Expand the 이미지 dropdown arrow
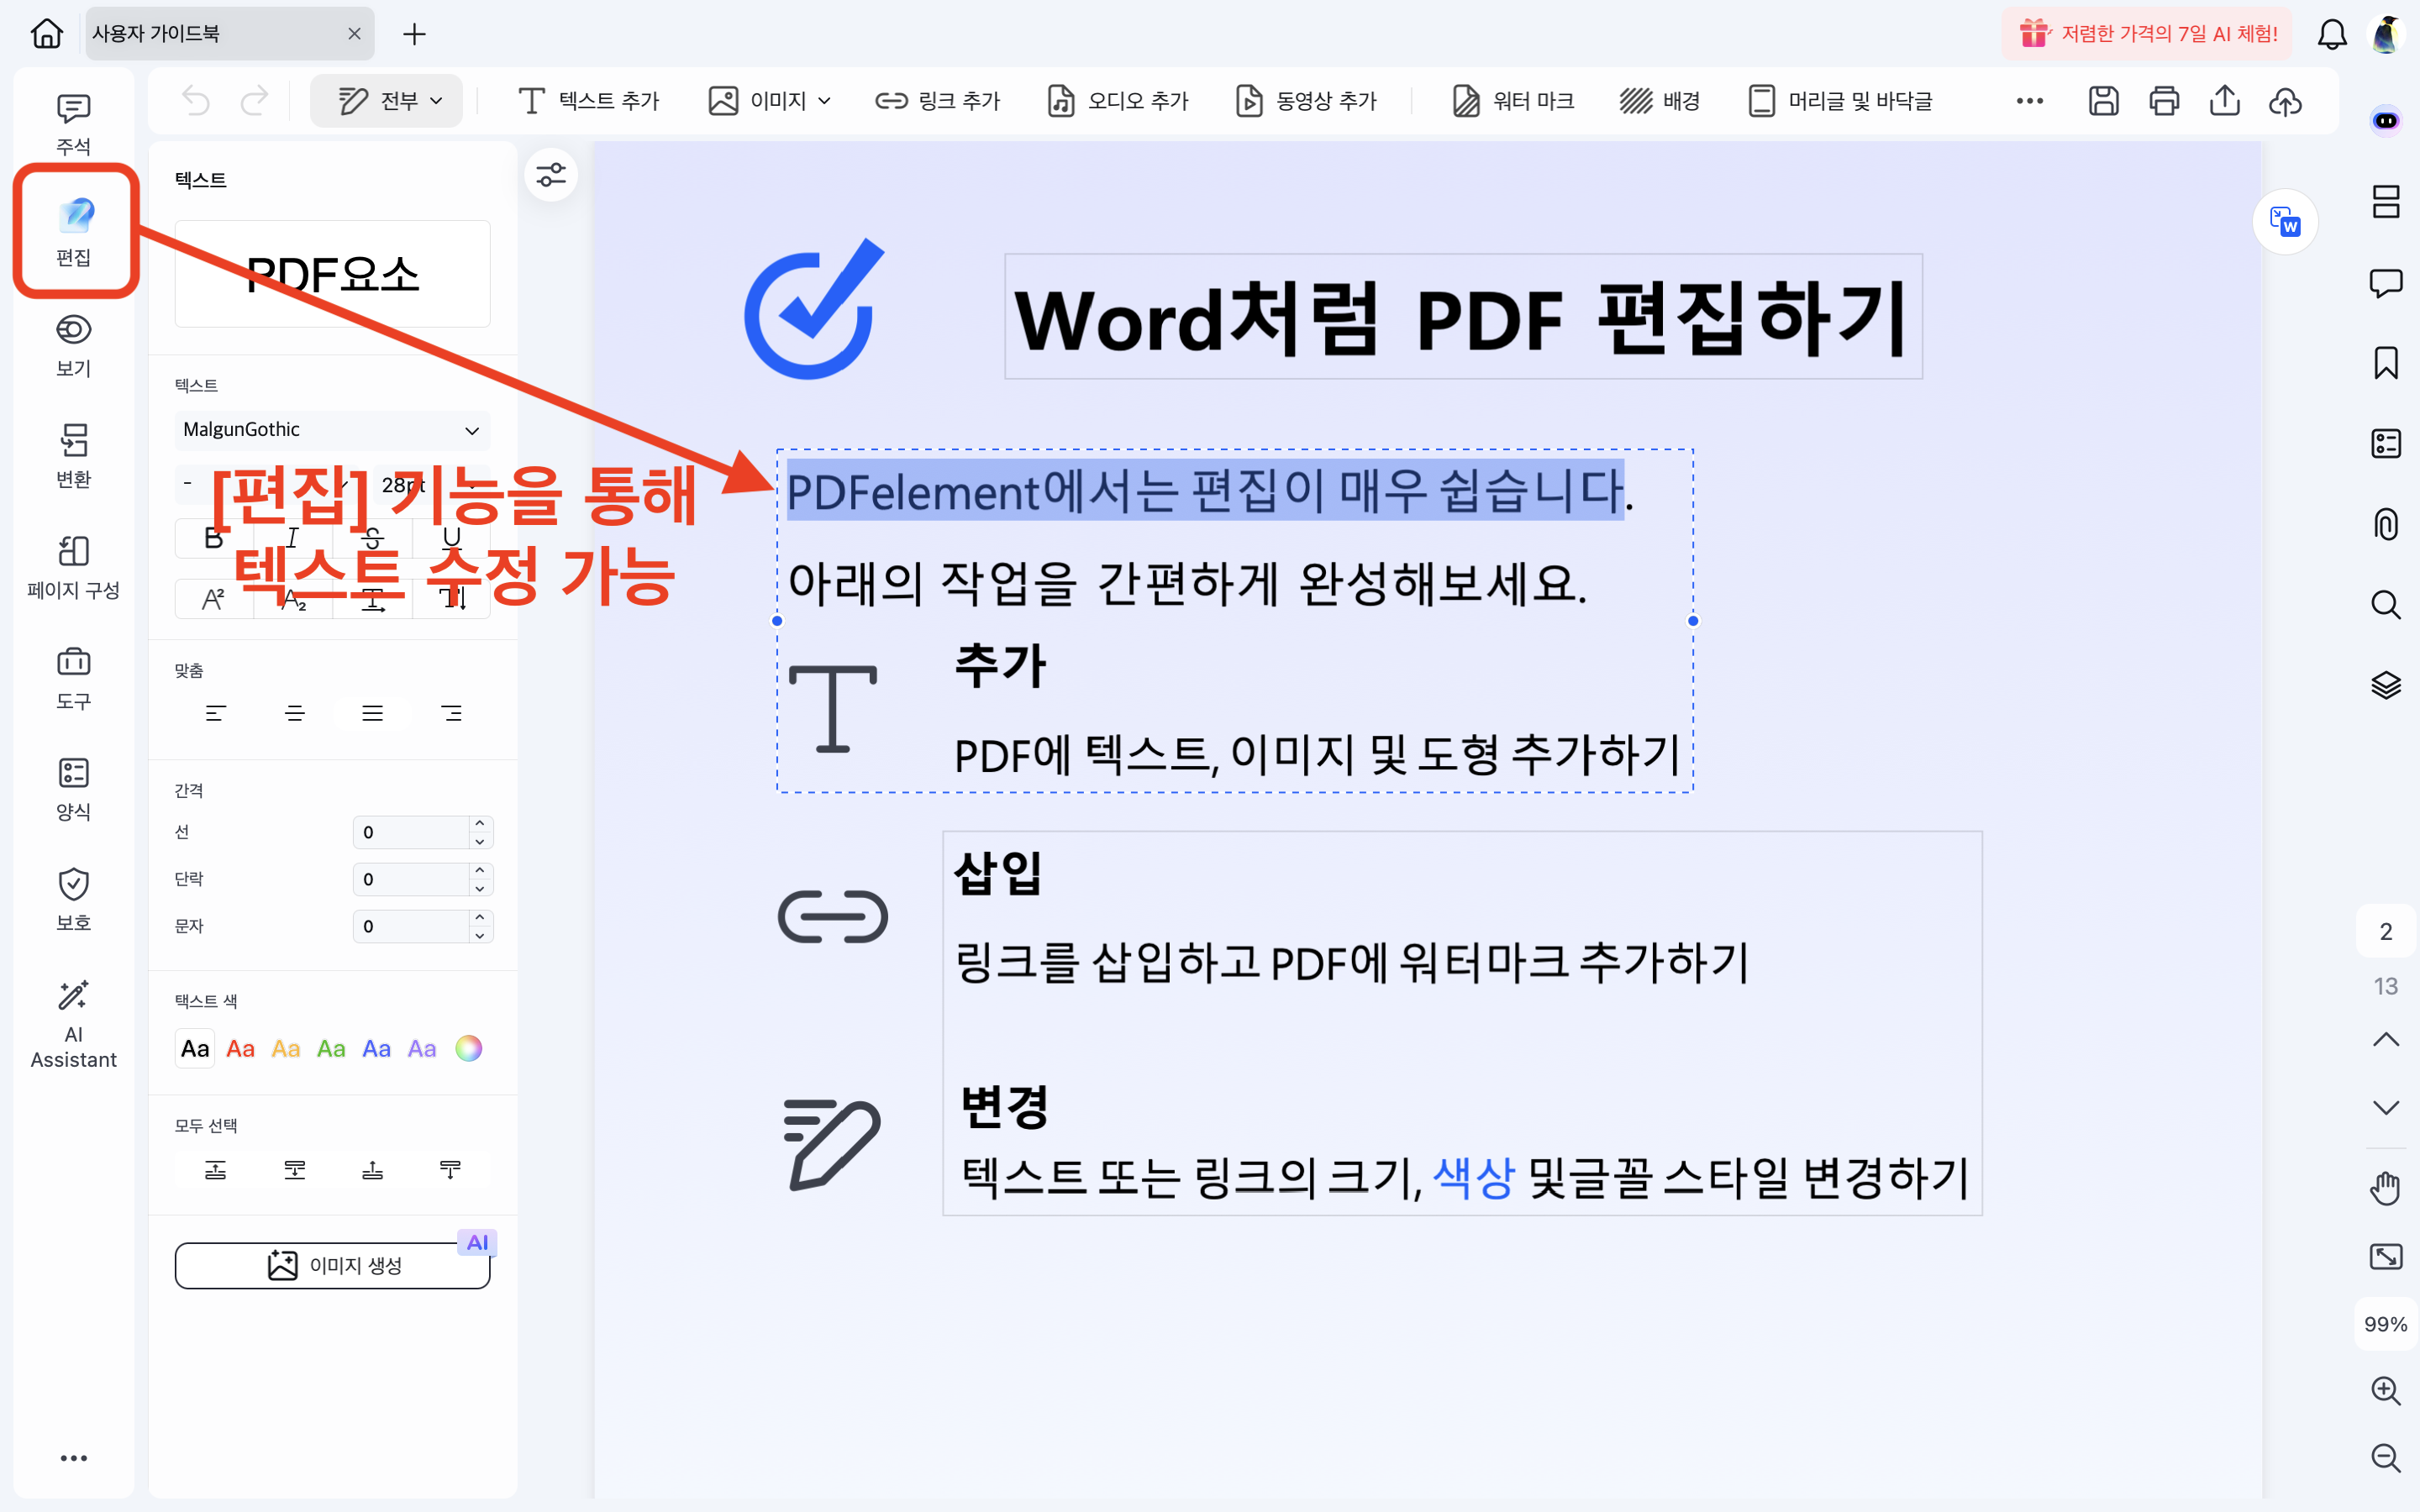This screenshot has height=1512, width=2420. pos(824,101)
